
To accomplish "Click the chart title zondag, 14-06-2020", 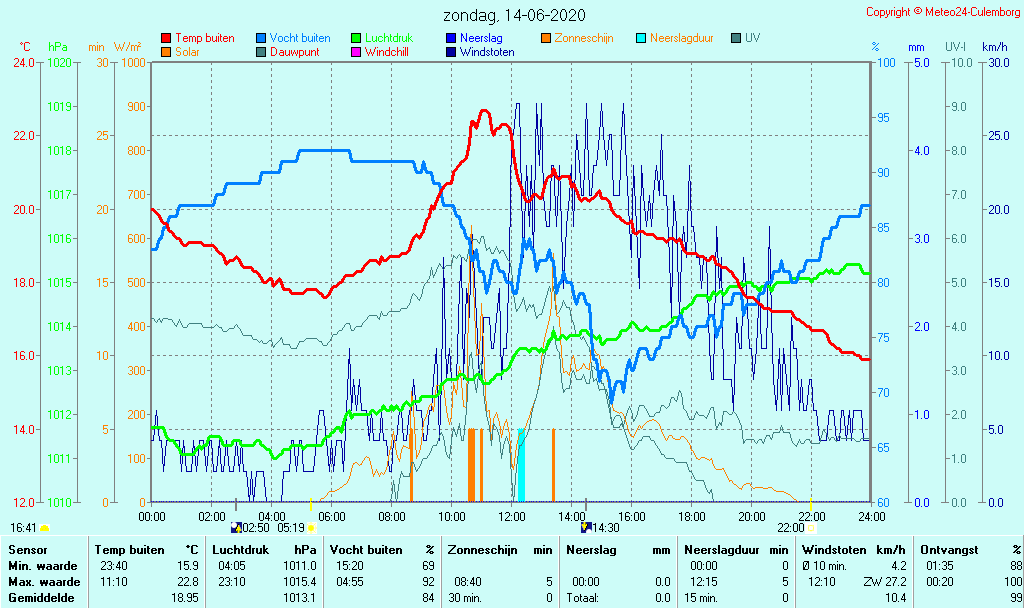I will tap(514, 15).
